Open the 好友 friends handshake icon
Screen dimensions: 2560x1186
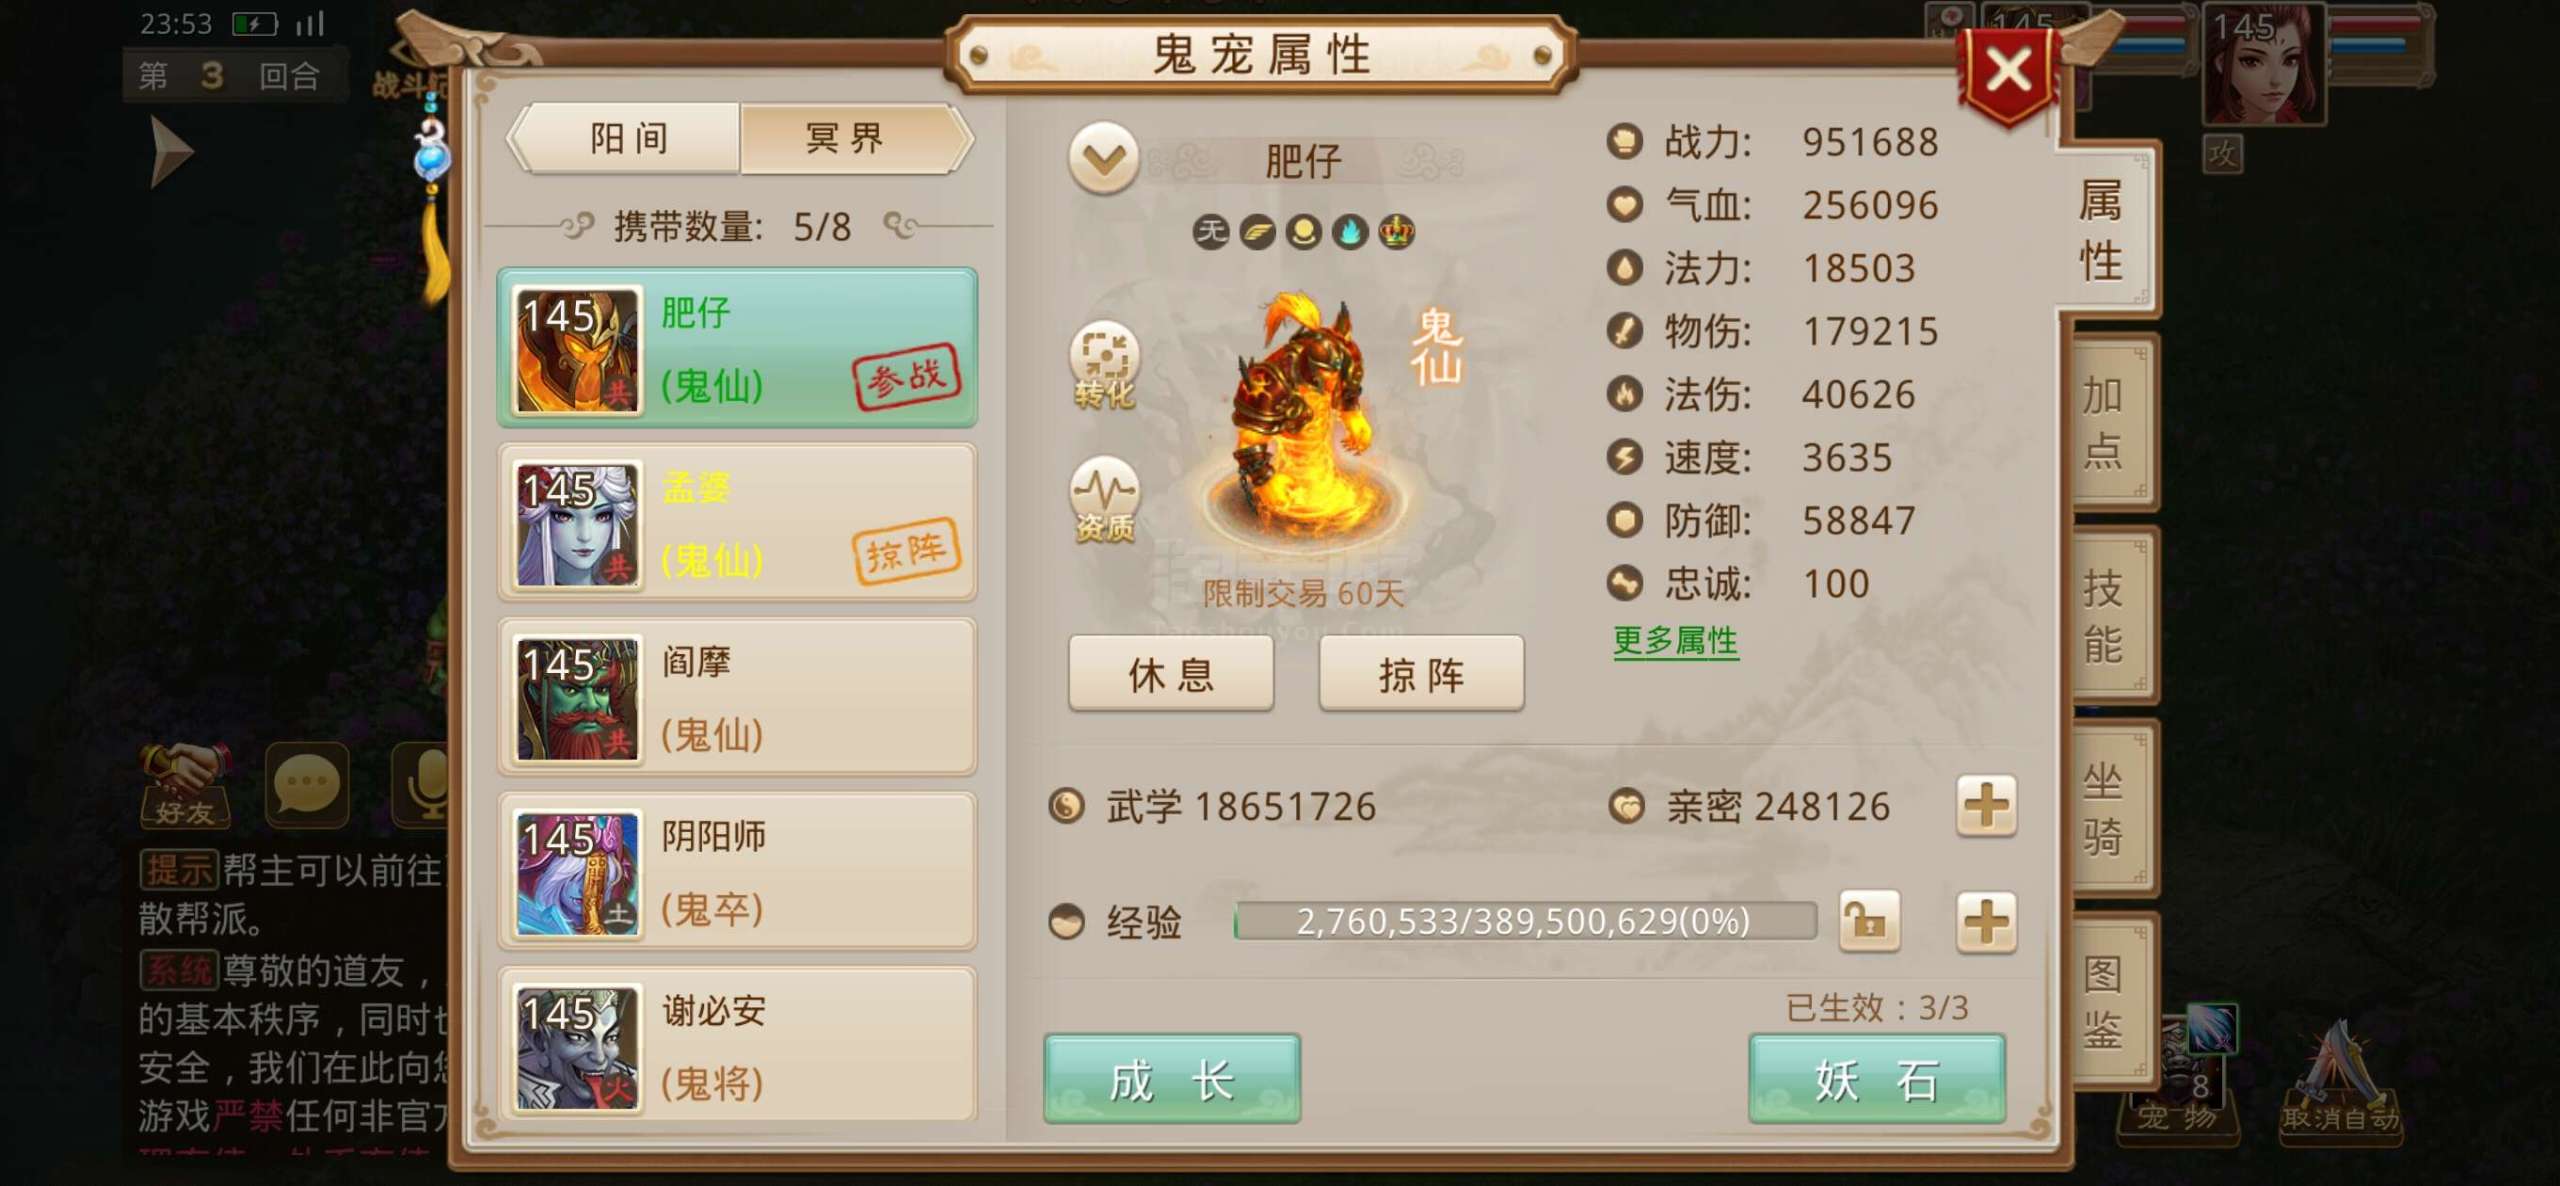[x=185, y=785]
